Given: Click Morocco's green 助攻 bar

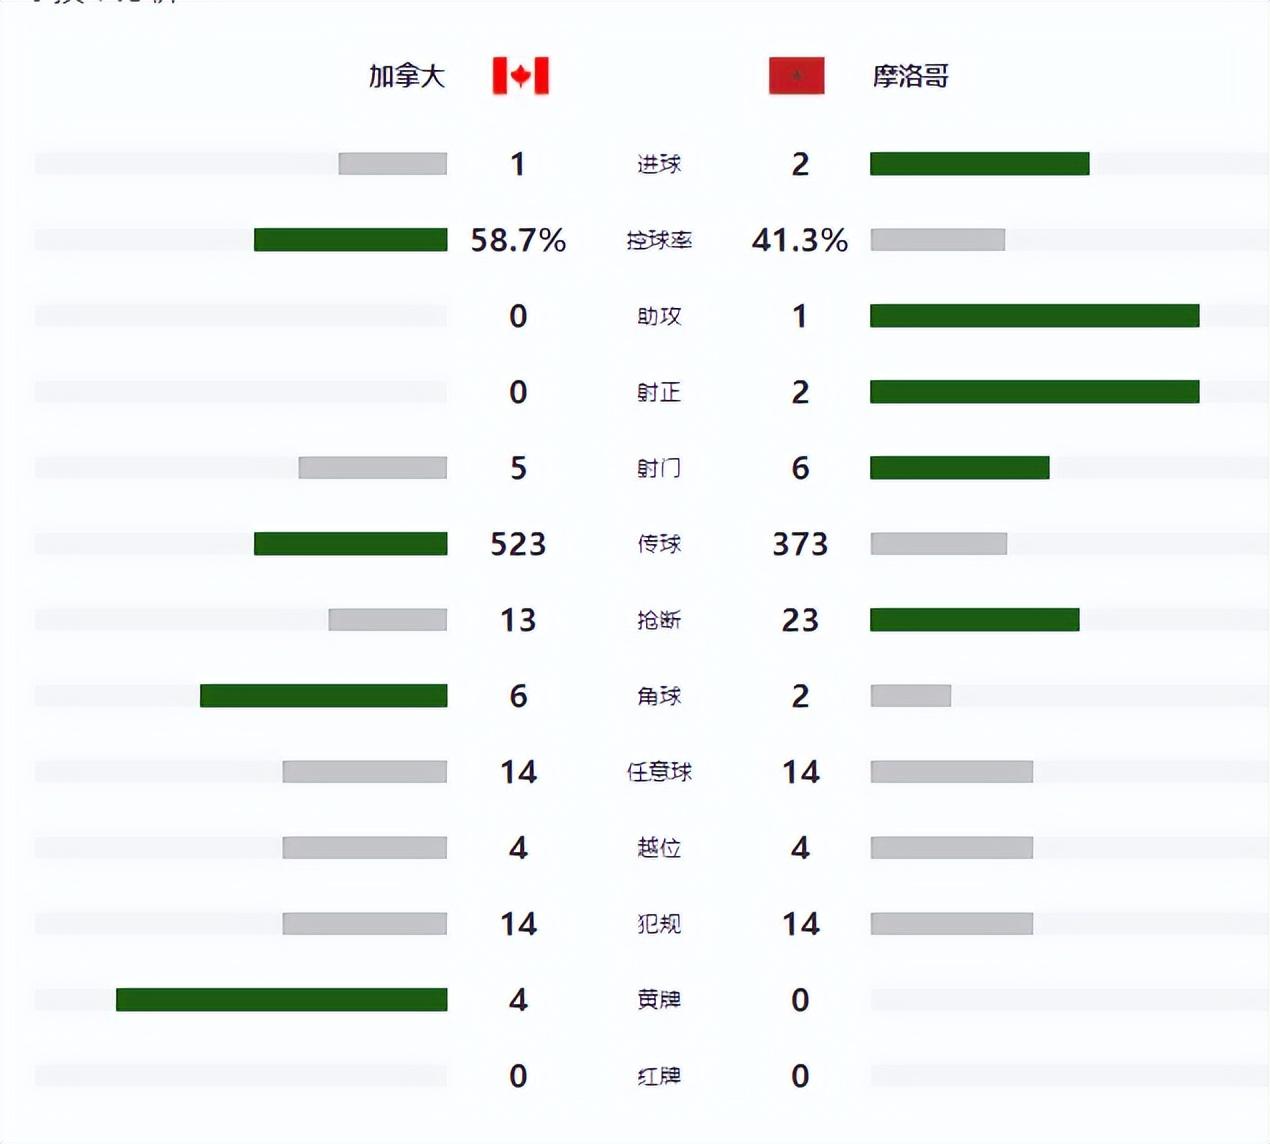Looking at the screenshot, I should click(x=1034, y=316).
